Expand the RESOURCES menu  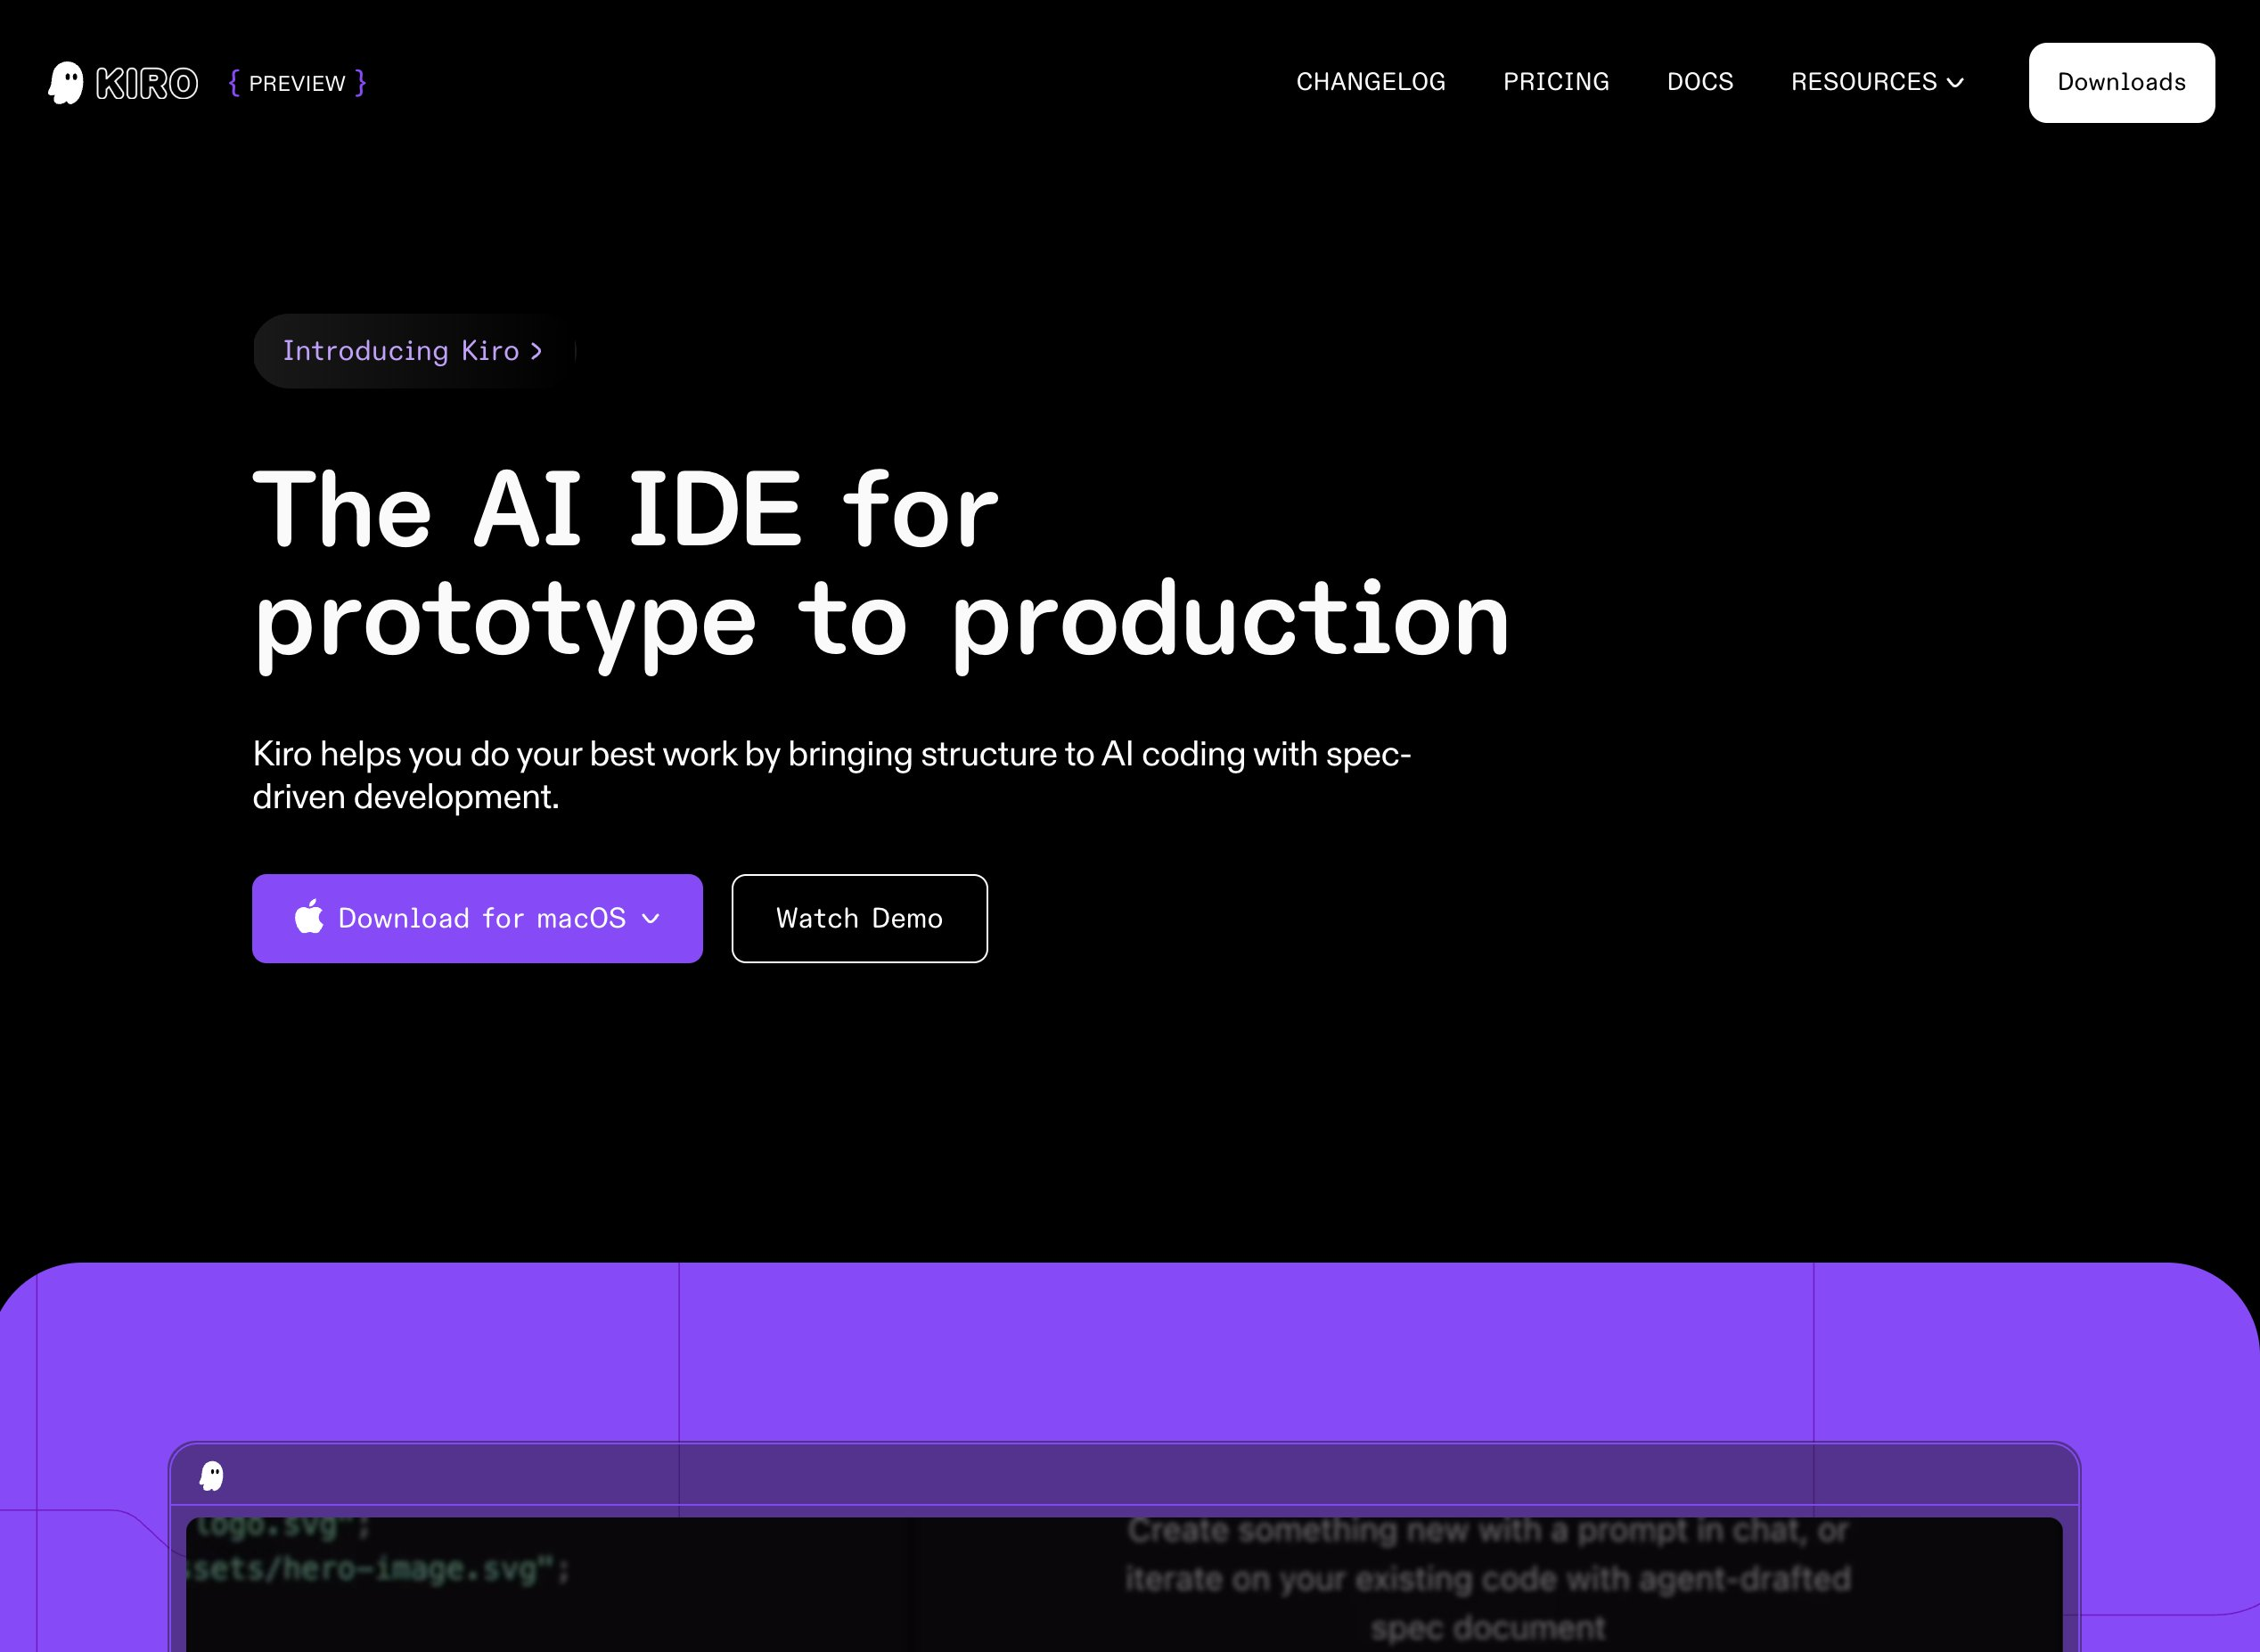(x=1877, y=82)
